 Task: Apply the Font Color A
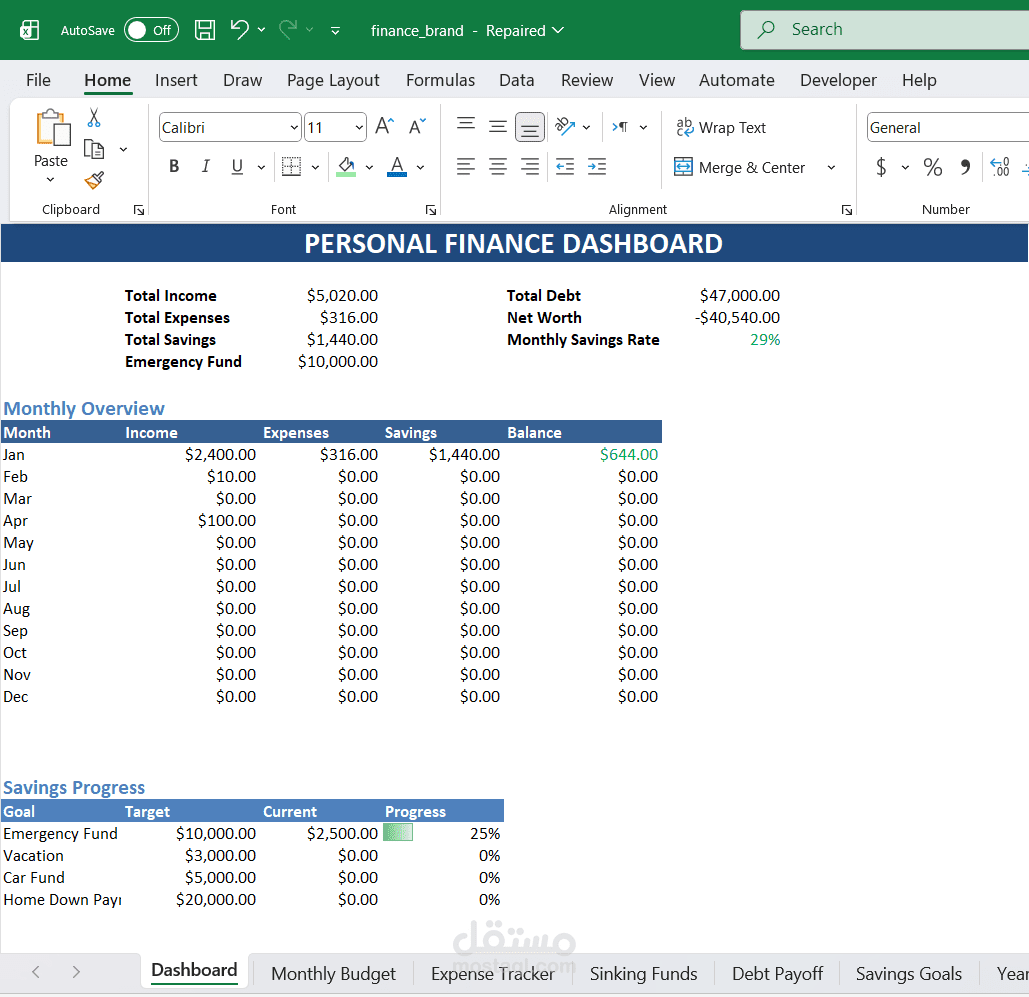pos(397,167)
